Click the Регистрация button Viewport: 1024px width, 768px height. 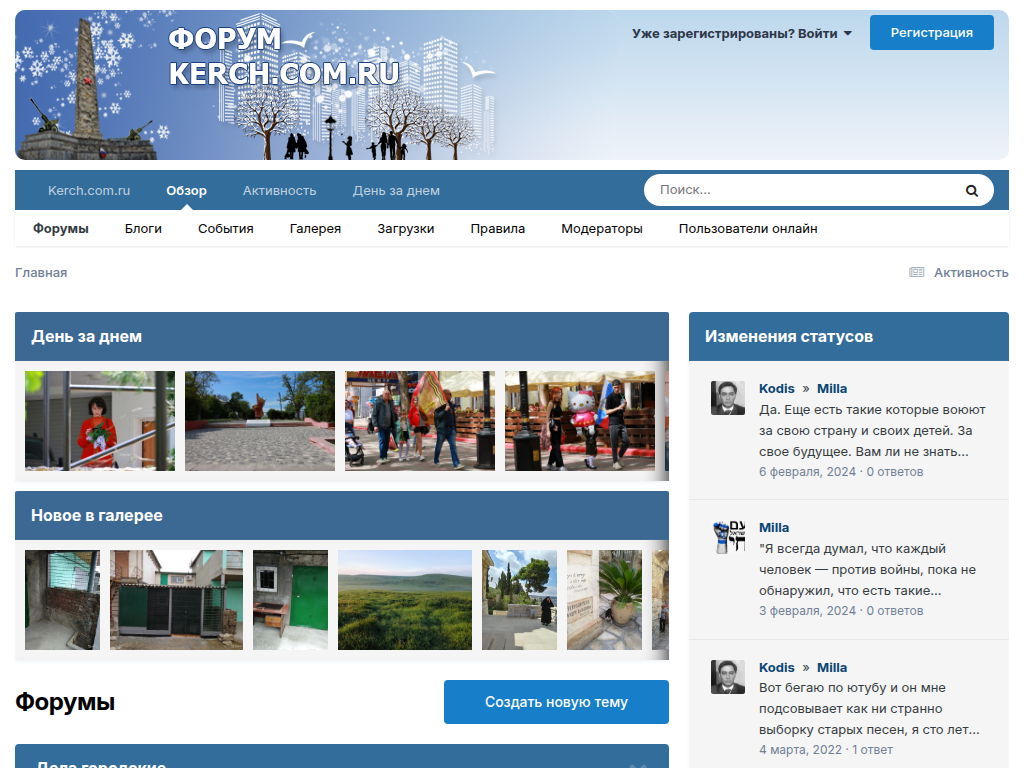[x=931, y=32]
